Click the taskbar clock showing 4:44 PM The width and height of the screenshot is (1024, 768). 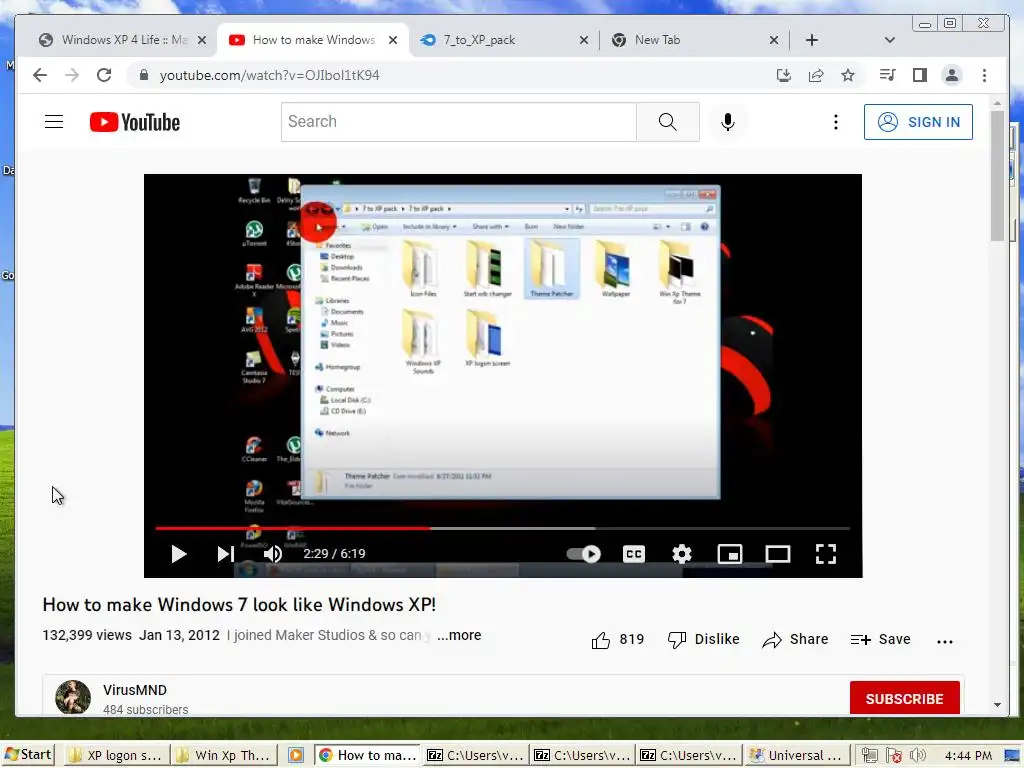pos(968,756)
